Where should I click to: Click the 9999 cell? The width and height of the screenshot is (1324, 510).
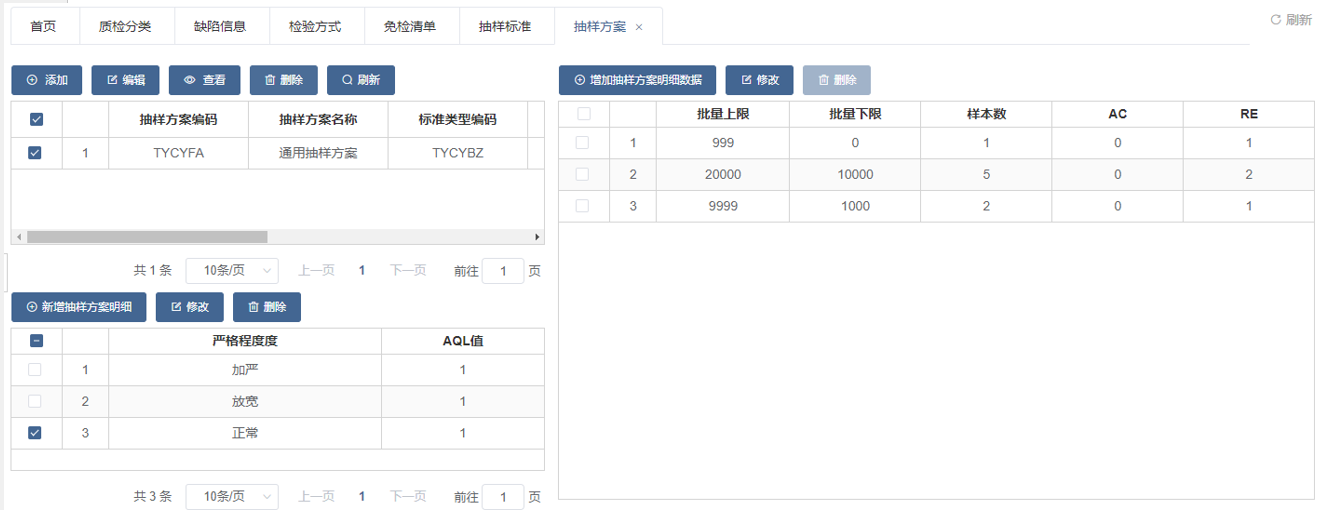tap(723, 206)
